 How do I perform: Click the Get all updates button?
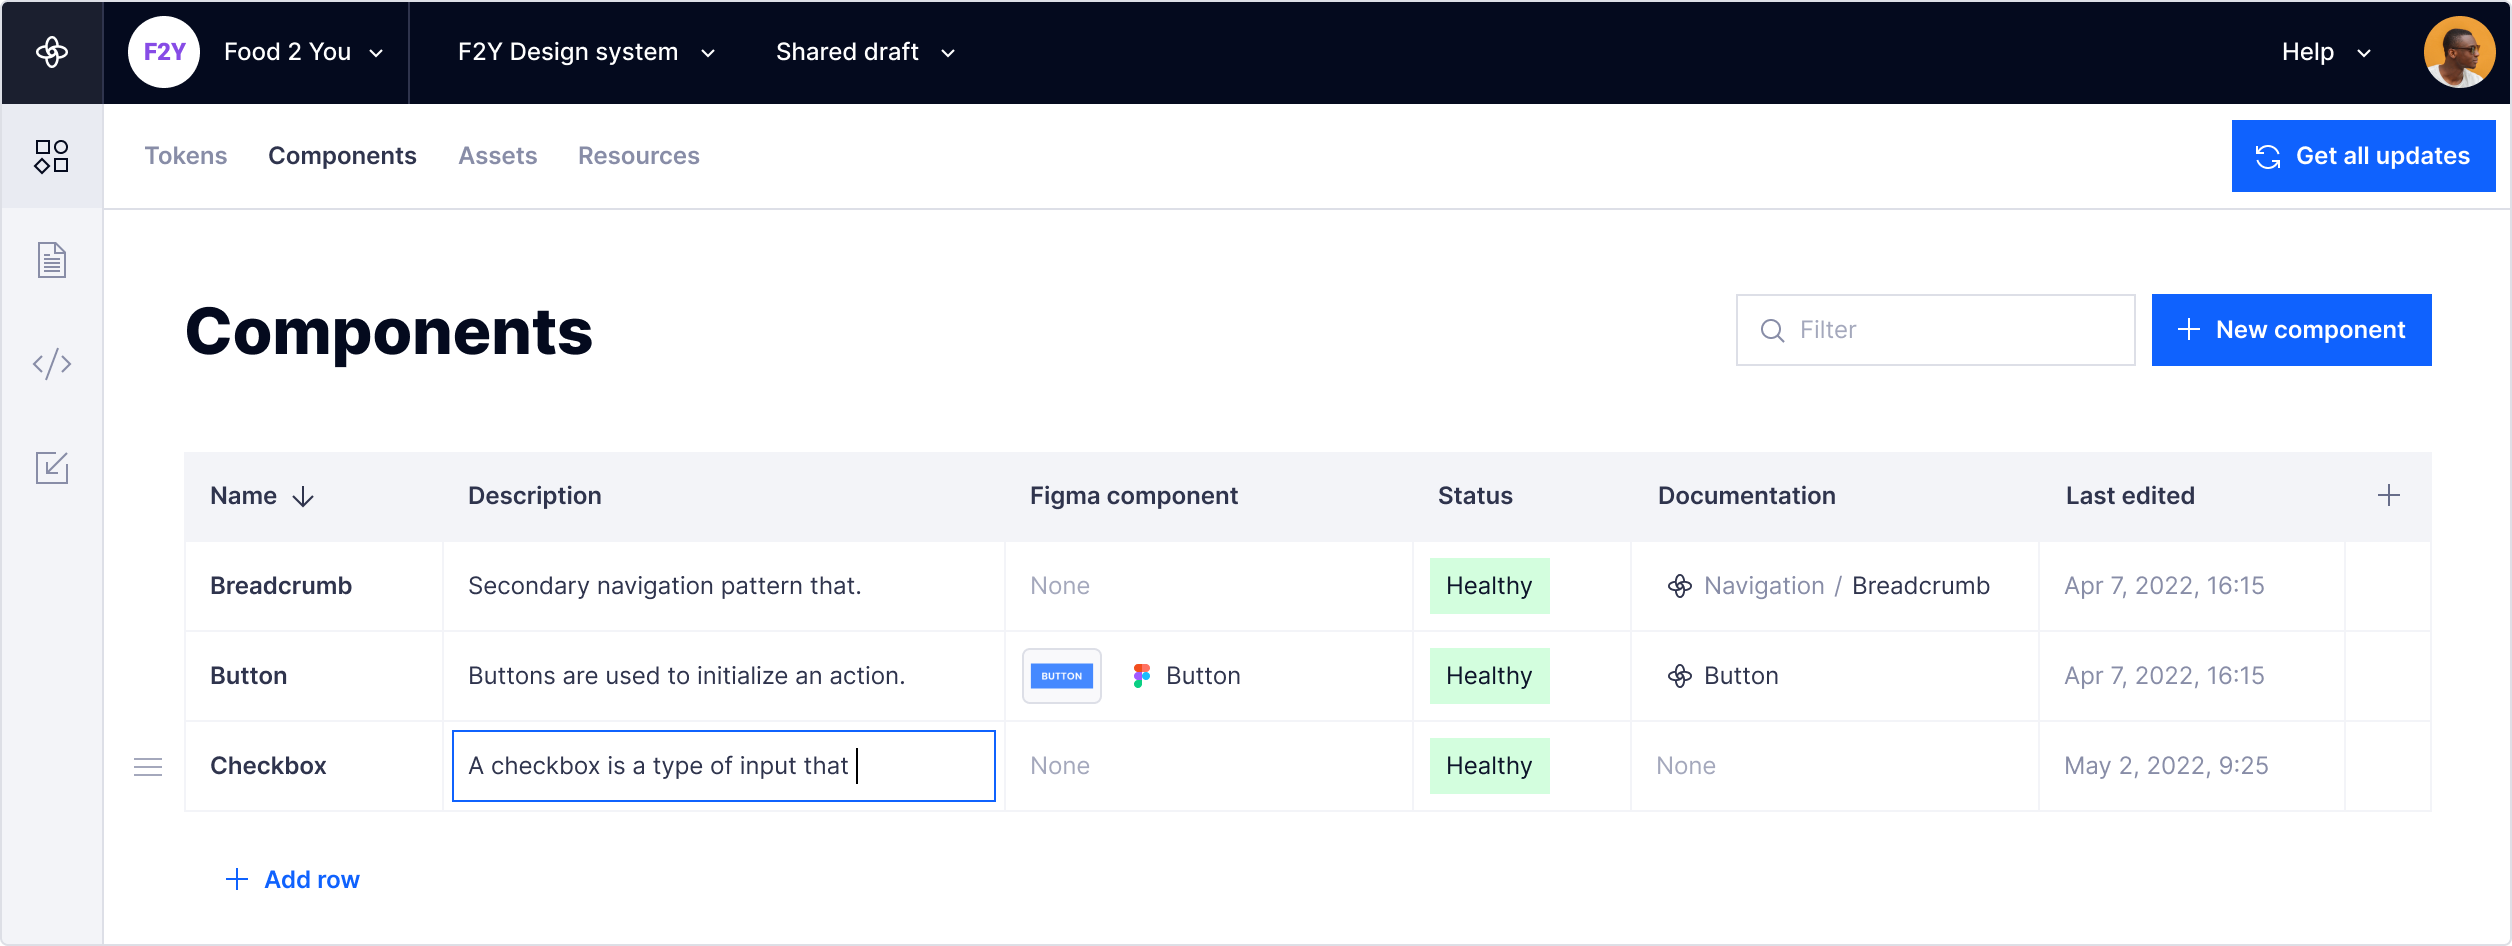point(2363,156)
